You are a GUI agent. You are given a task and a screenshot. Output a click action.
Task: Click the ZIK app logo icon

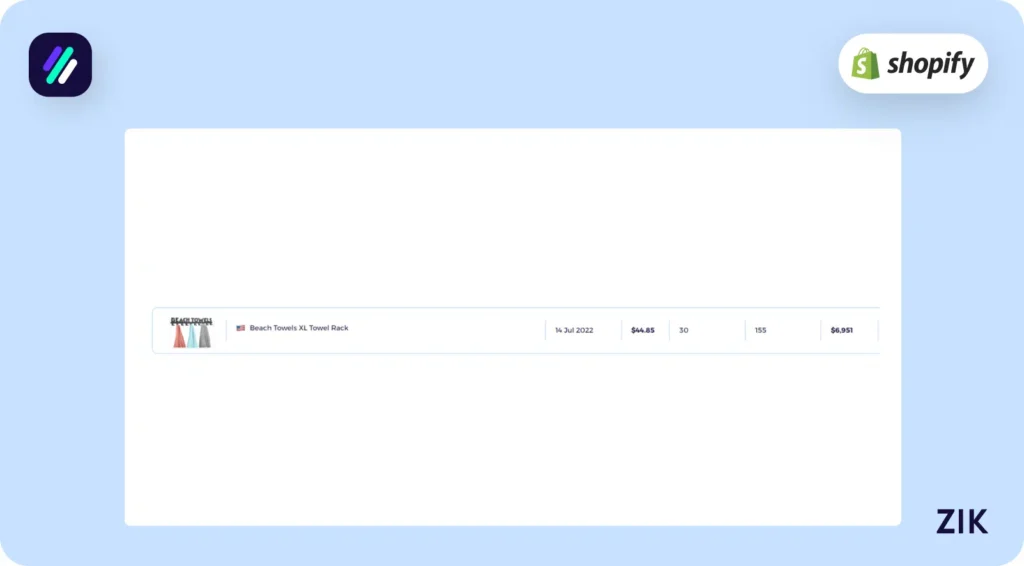click(x=60, y=65)
